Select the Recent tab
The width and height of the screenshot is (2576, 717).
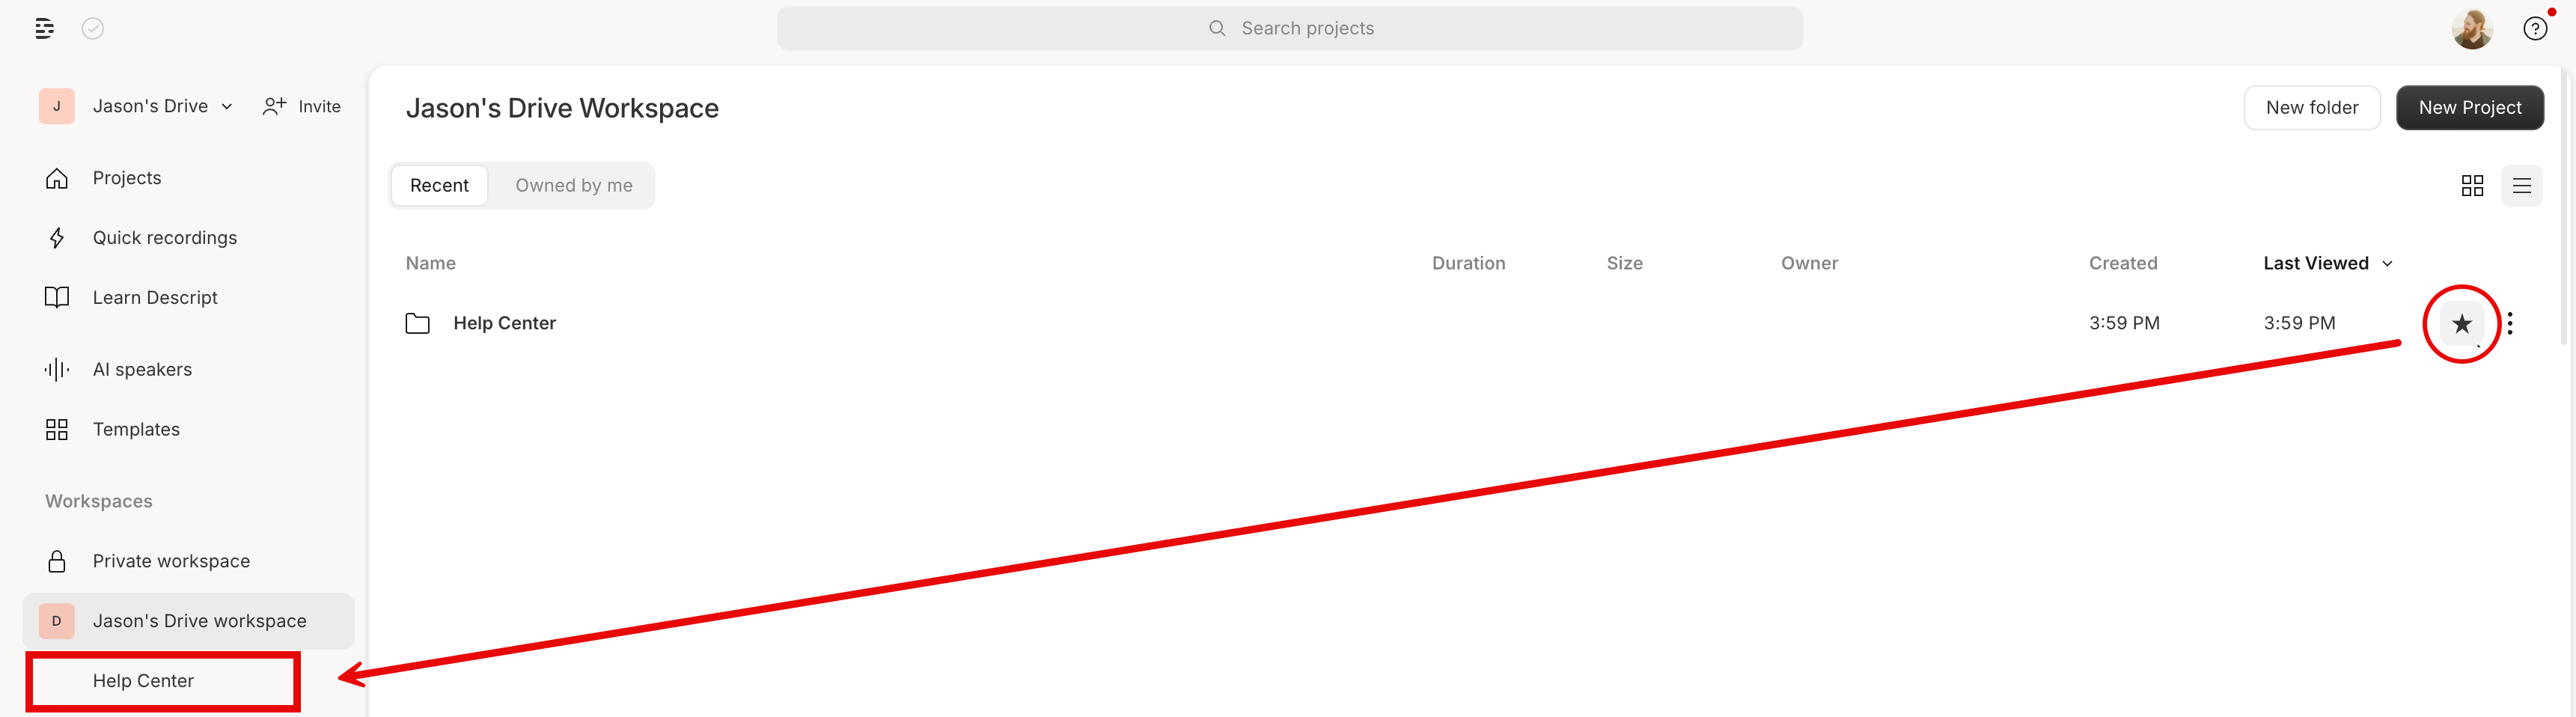pyautogui.click(x=439, y=186)
